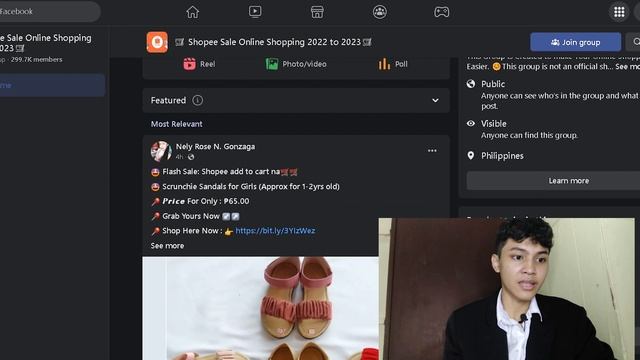640x360 pixels.
Task: Open the Marketplace tab icon
Action: pos(317,12)
